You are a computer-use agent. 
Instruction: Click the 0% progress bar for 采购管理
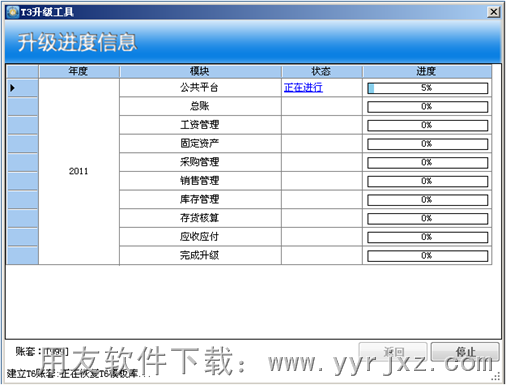pyautogui.click(x=427, y=163)
